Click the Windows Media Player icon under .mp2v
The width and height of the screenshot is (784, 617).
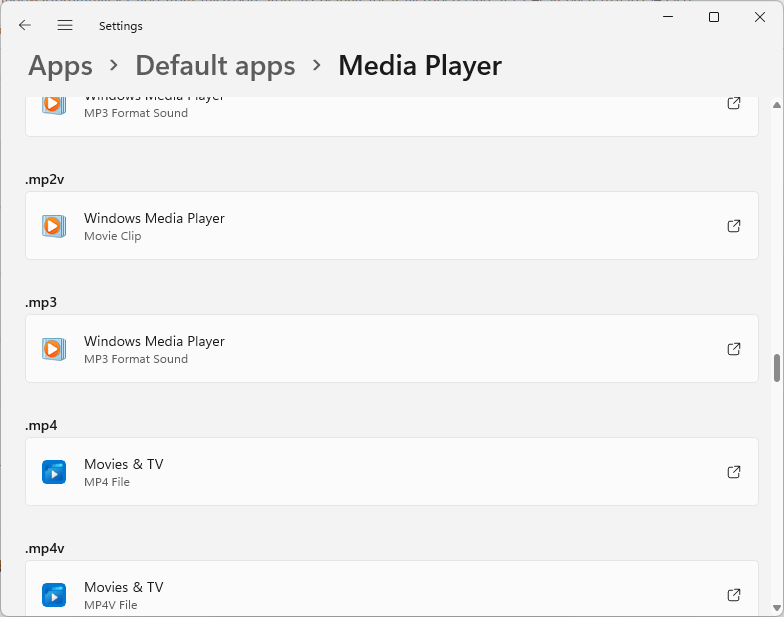(x=54, y=226)
